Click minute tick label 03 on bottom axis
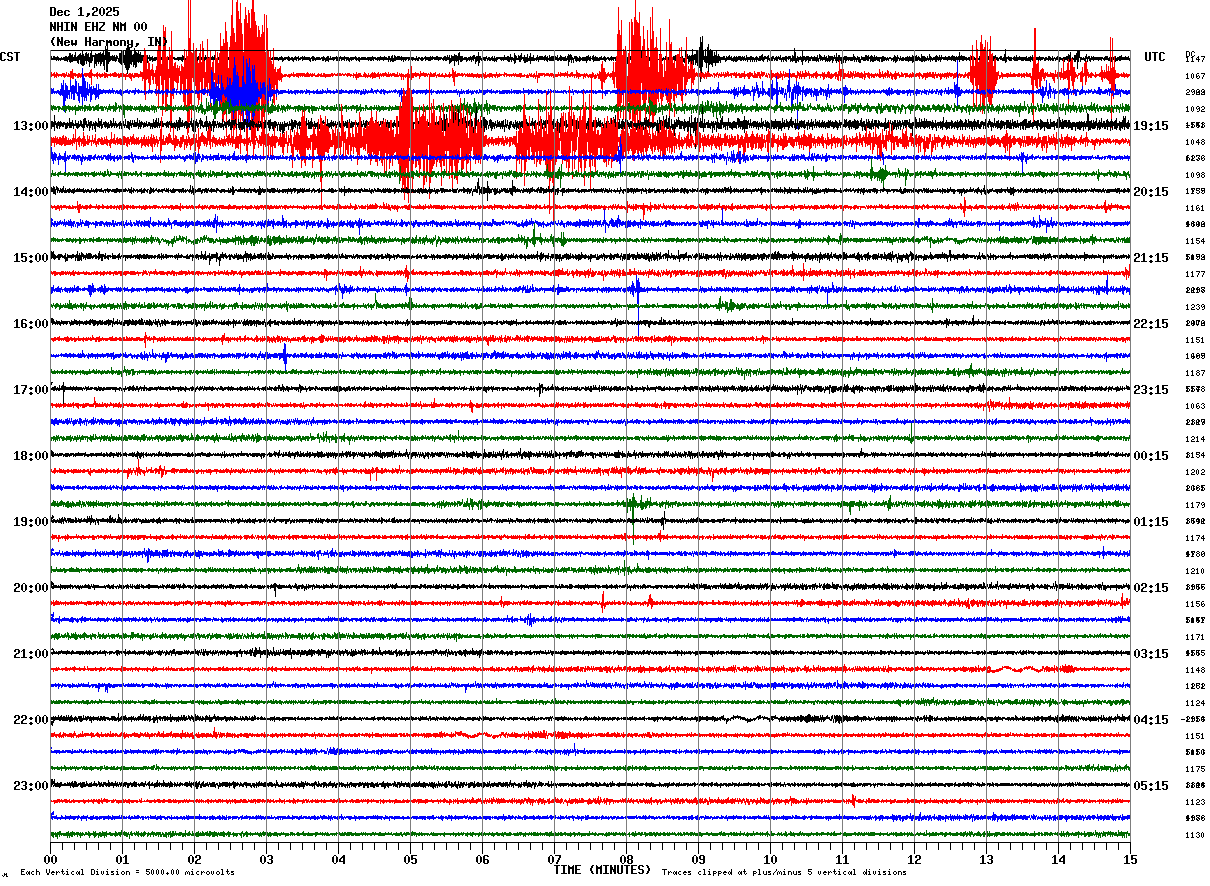The width and height of the screenshot is (1210, 886). [x=266, y=859]
